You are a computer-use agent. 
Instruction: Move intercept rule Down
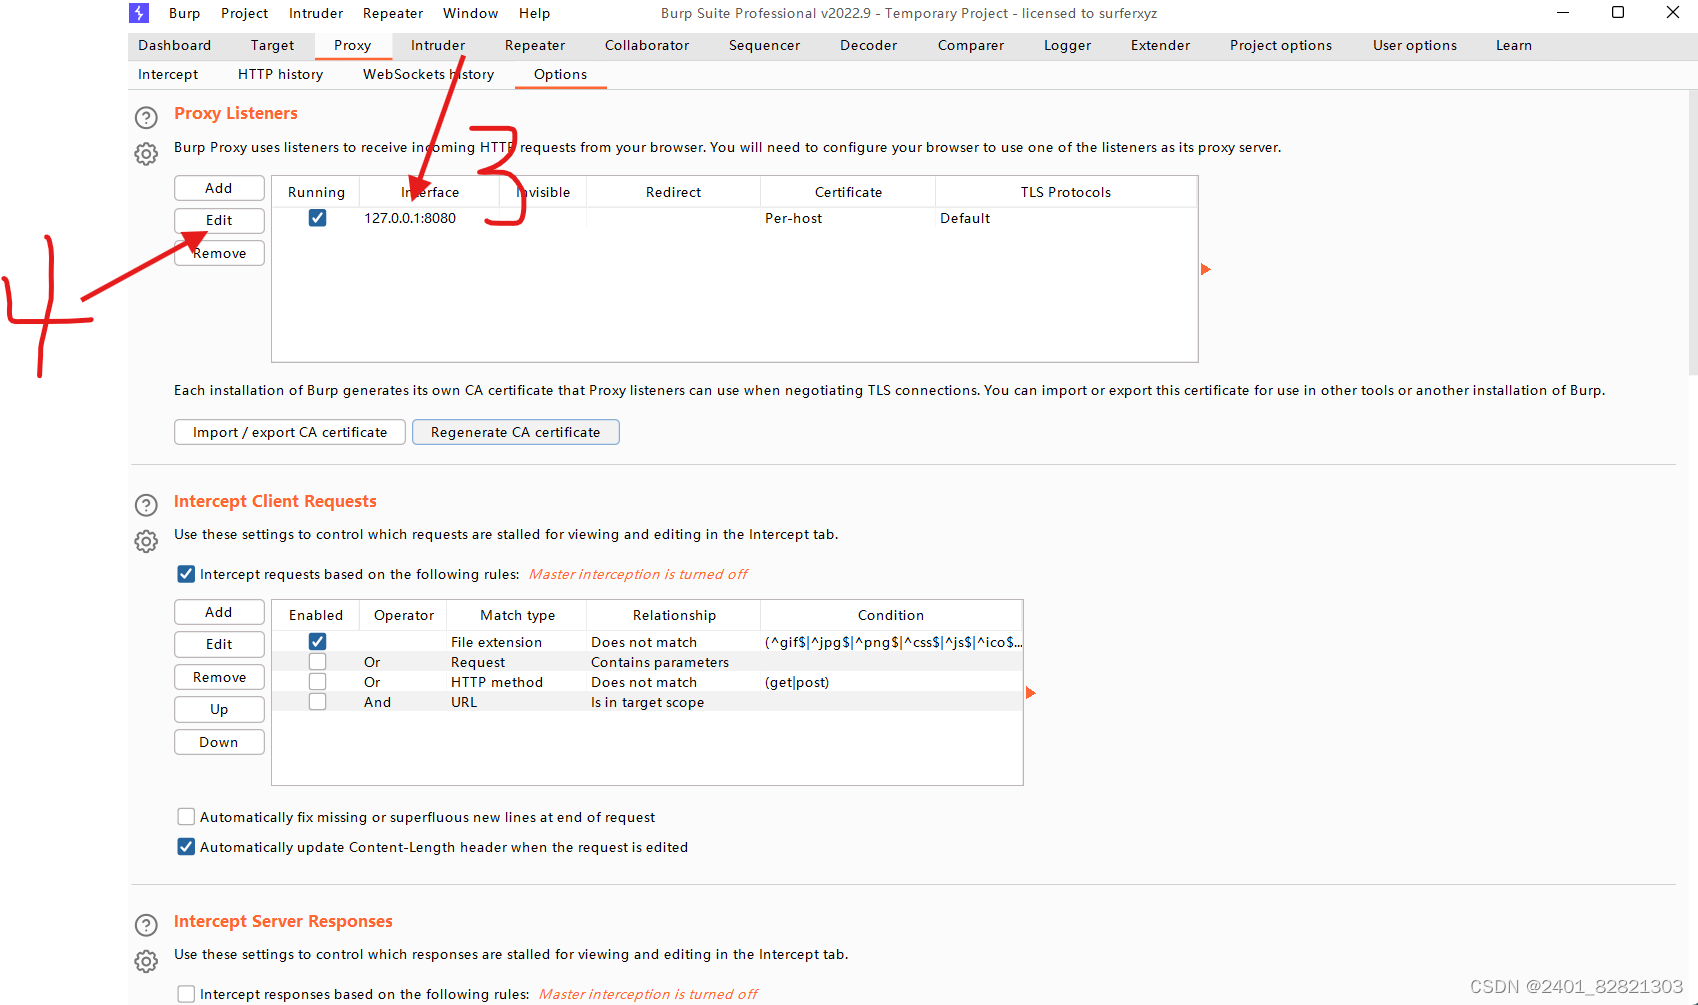click(x=219, y=742)
